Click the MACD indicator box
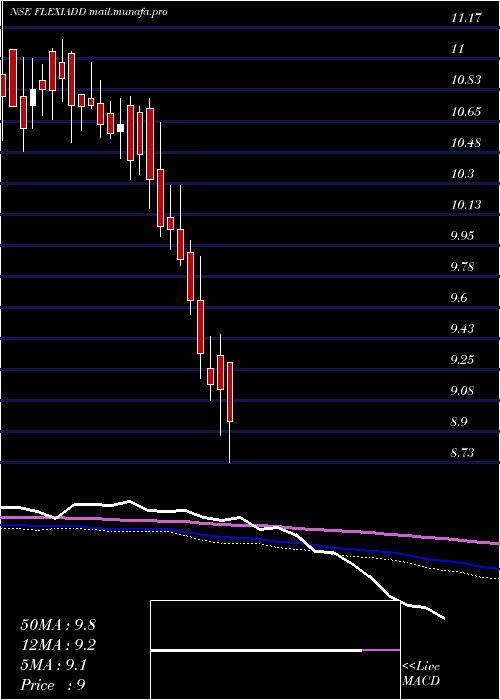This screenshot has width=500, height=700. (275, 650)
